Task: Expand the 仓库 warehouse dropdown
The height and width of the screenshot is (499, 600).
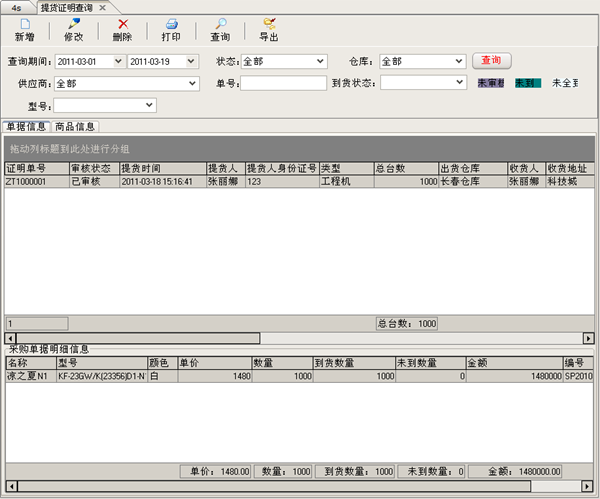Action: 457,61
